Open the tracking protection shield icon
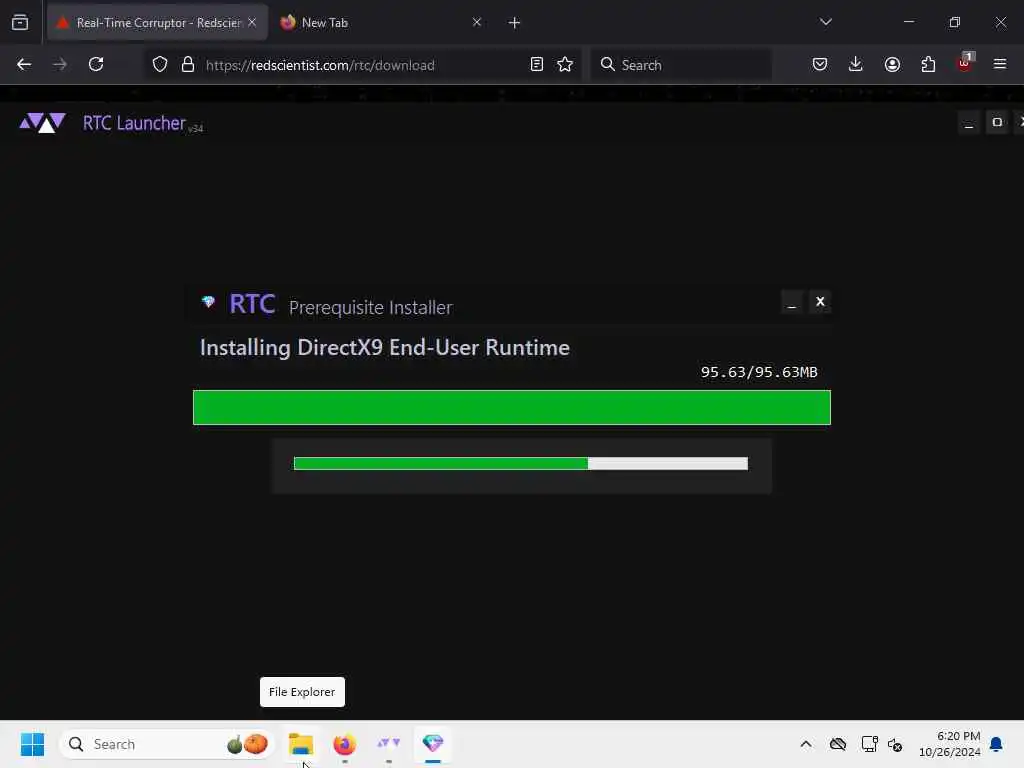The width and height of the screenshot is (1024, 768). 160,65
